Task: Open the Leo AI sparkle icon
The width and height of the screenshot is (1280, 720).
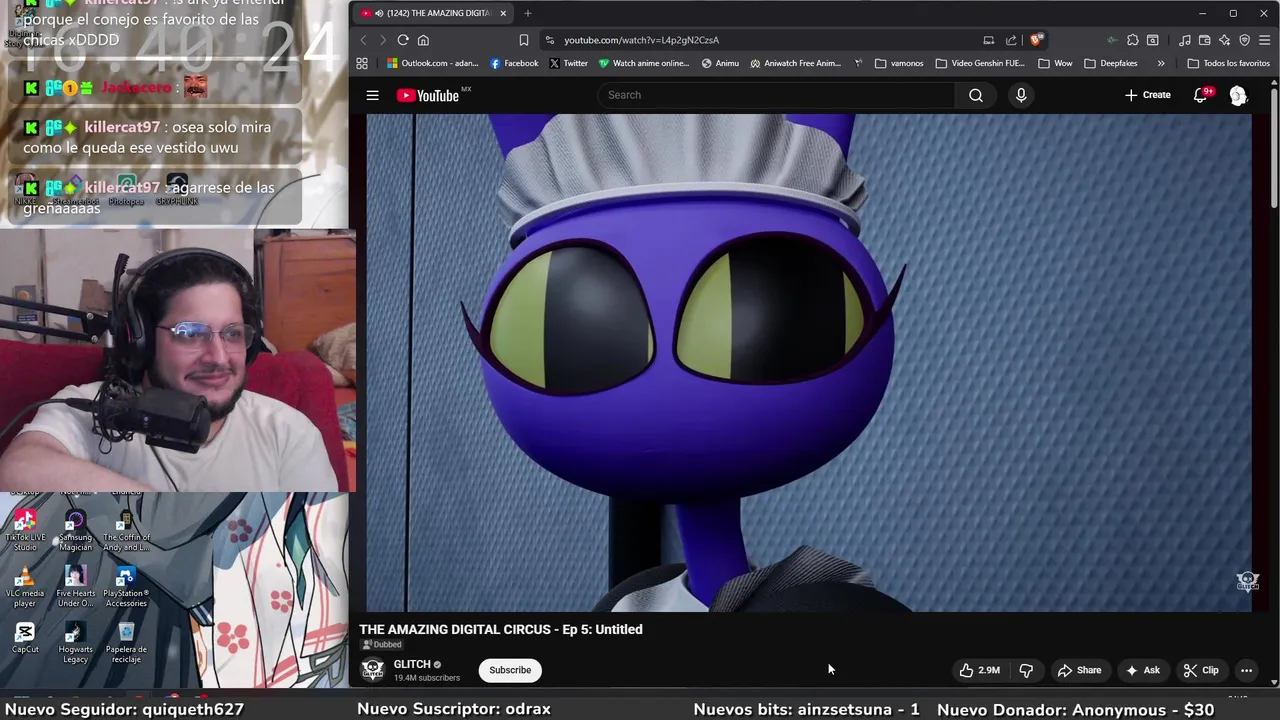Action: tap(1225, 40)
